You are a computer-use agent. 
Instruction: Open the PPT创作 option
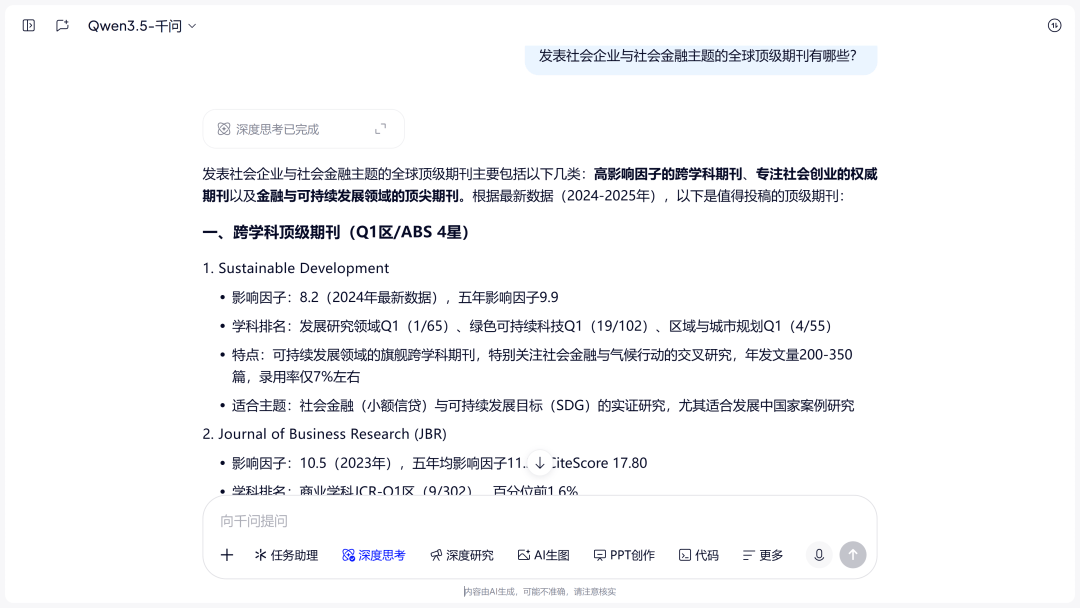click(x=624, y=555)
